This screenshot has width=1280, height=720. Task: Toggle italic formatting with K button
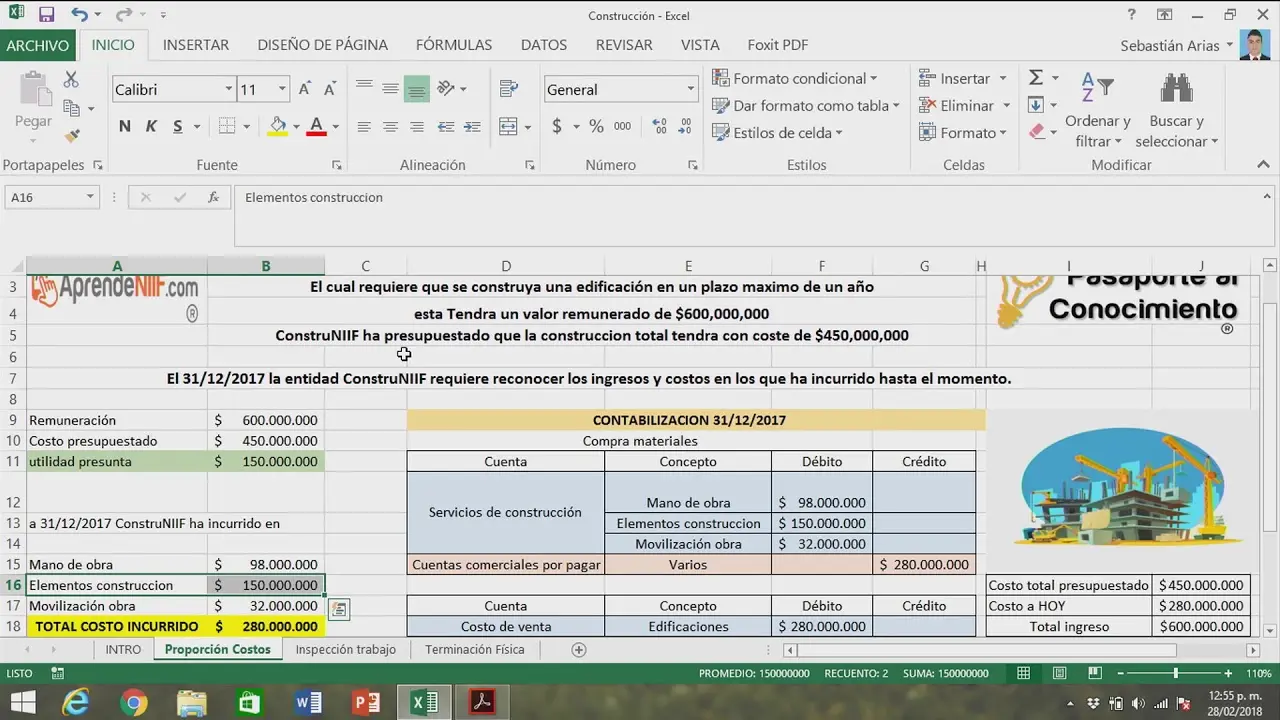point(151,126)
